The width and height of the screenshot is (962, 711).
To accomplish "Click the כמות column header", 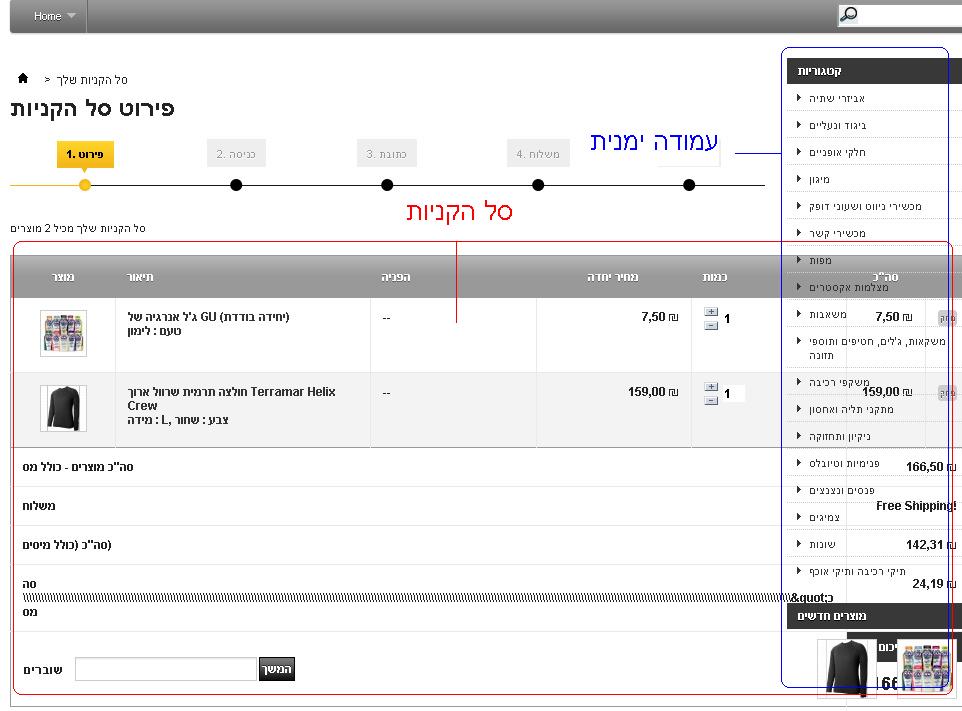I will tap(714, 277).
